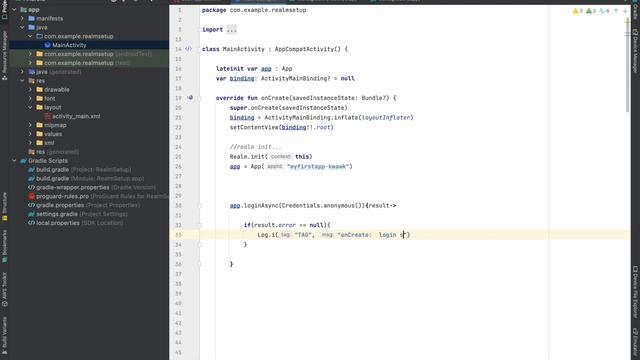This screenshot has height=360, width=640.
Task: Collapse the app module node
Action: tap(15, 9)
